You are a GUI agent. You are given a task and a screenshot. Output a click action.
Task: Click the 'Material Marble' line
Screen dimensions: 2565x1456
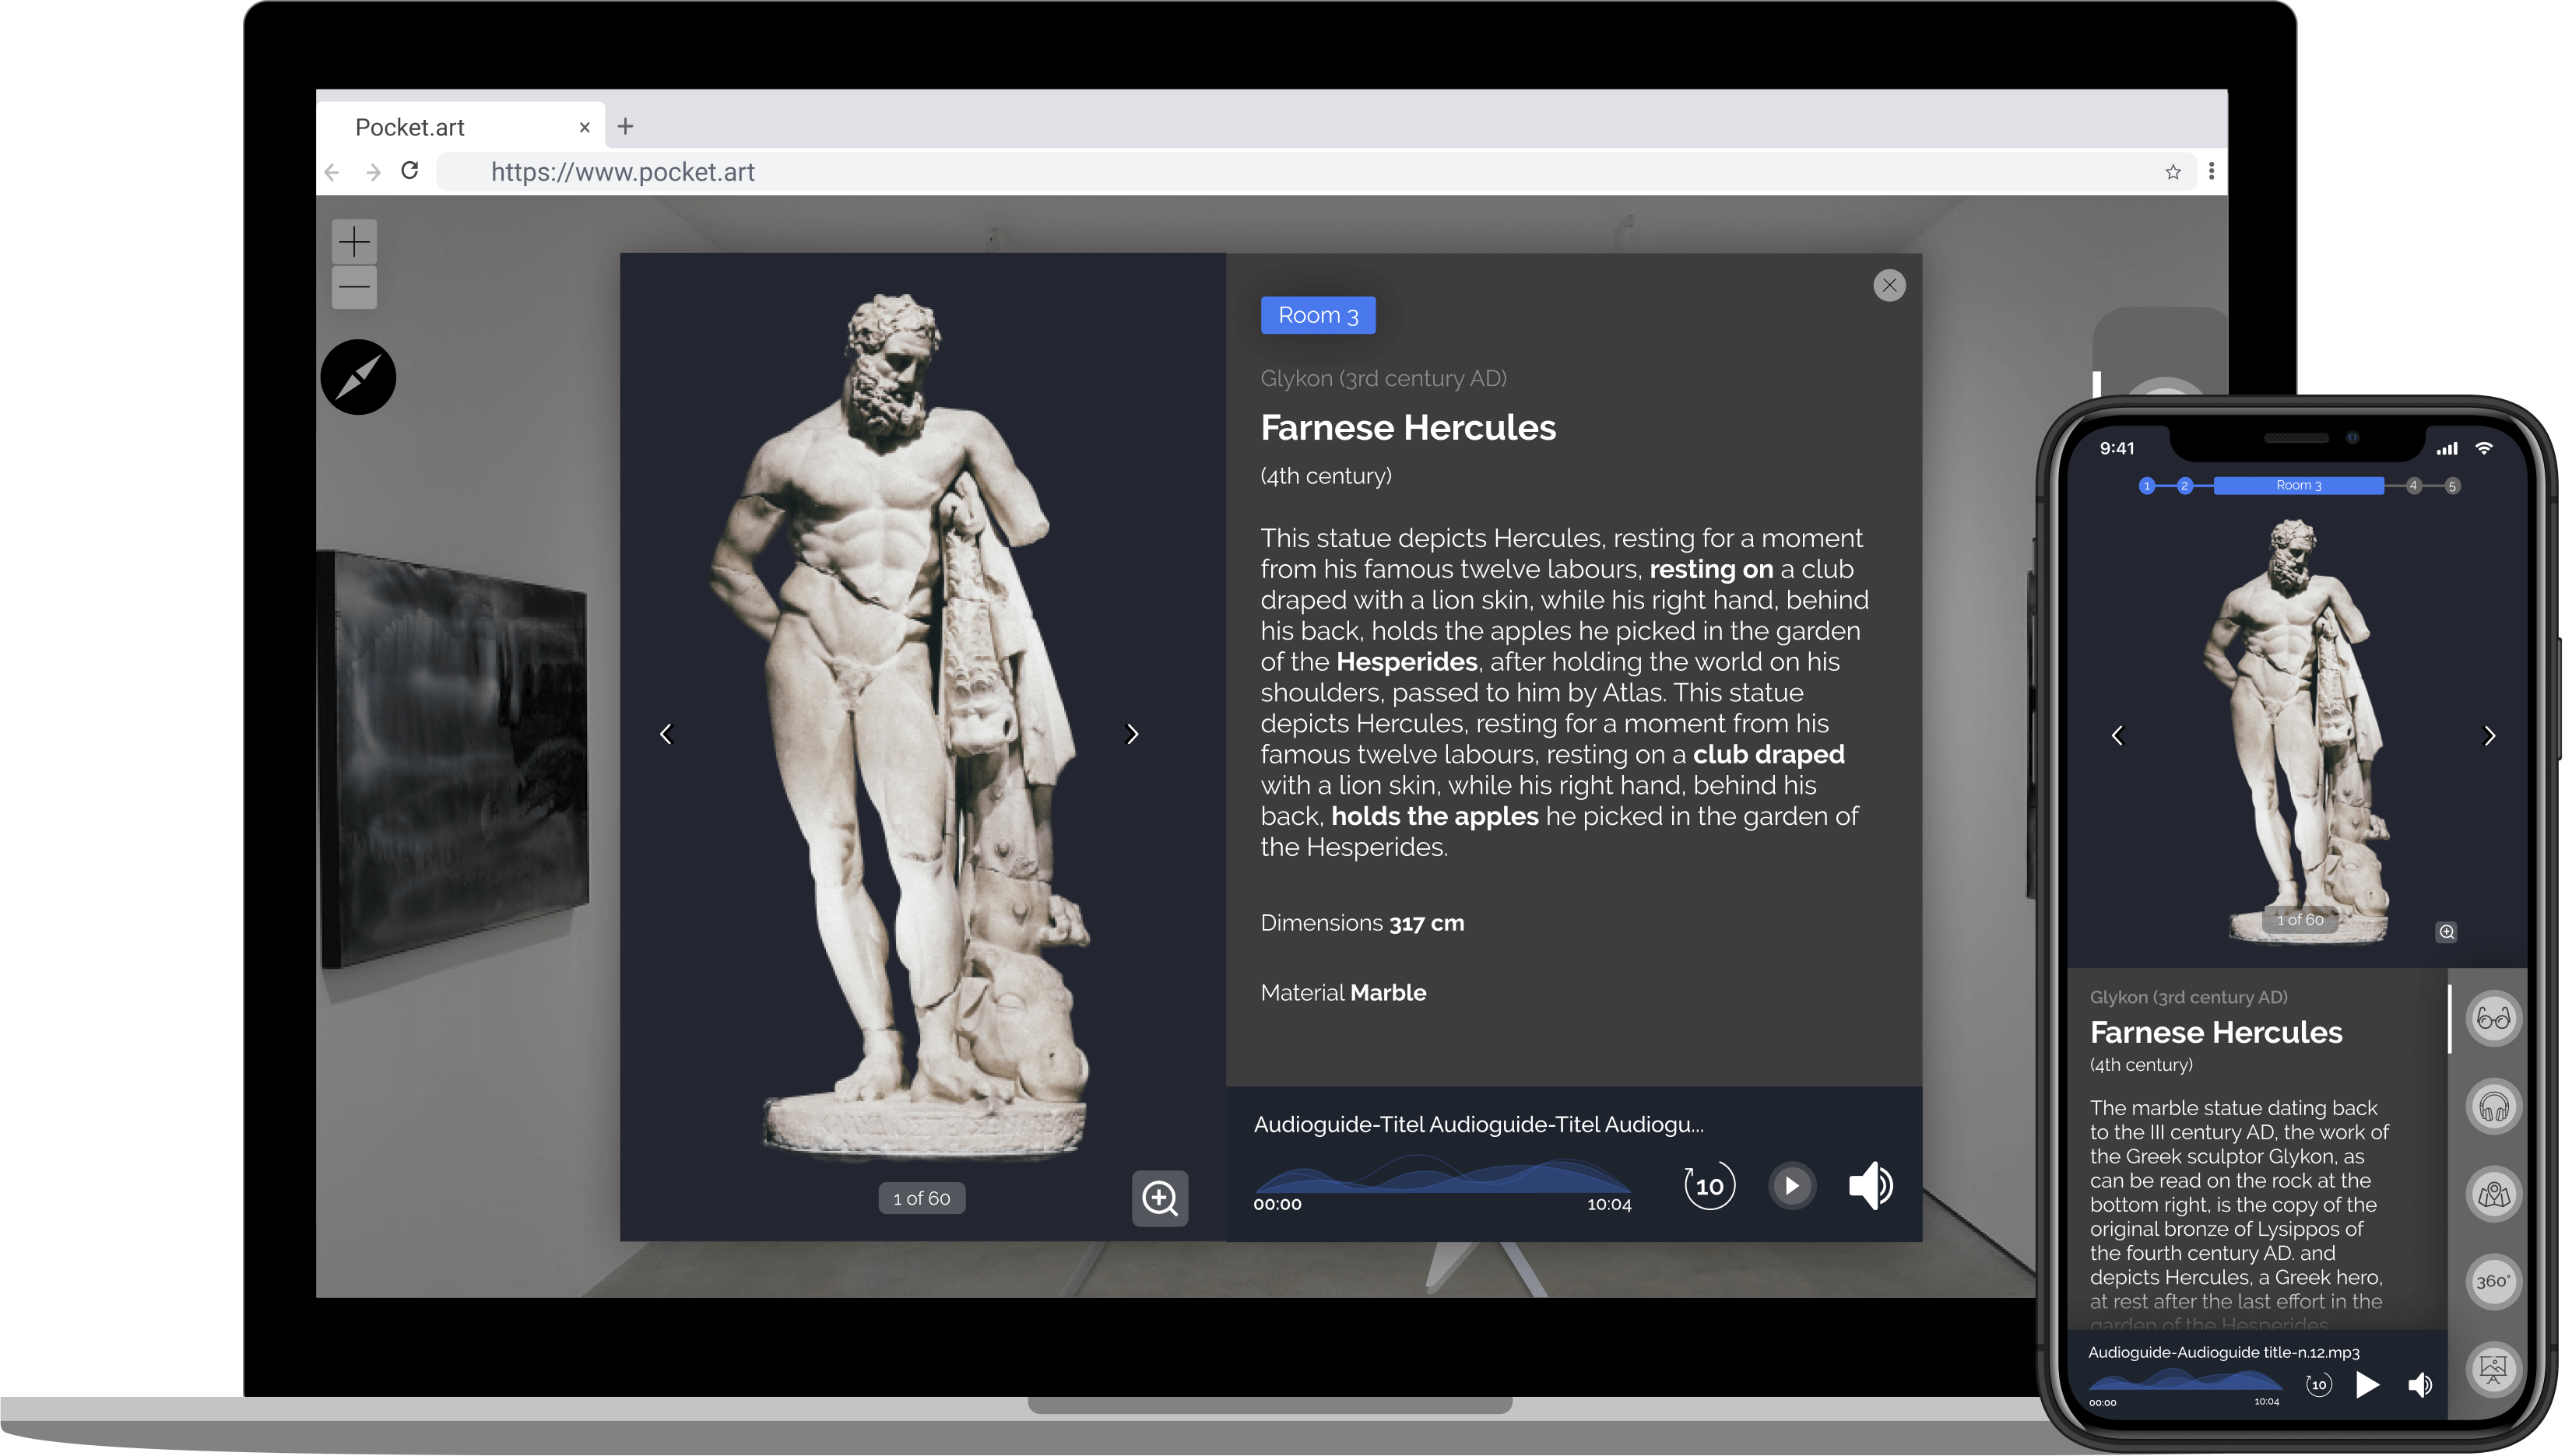pyautogui.click(x=1343, y=993)
